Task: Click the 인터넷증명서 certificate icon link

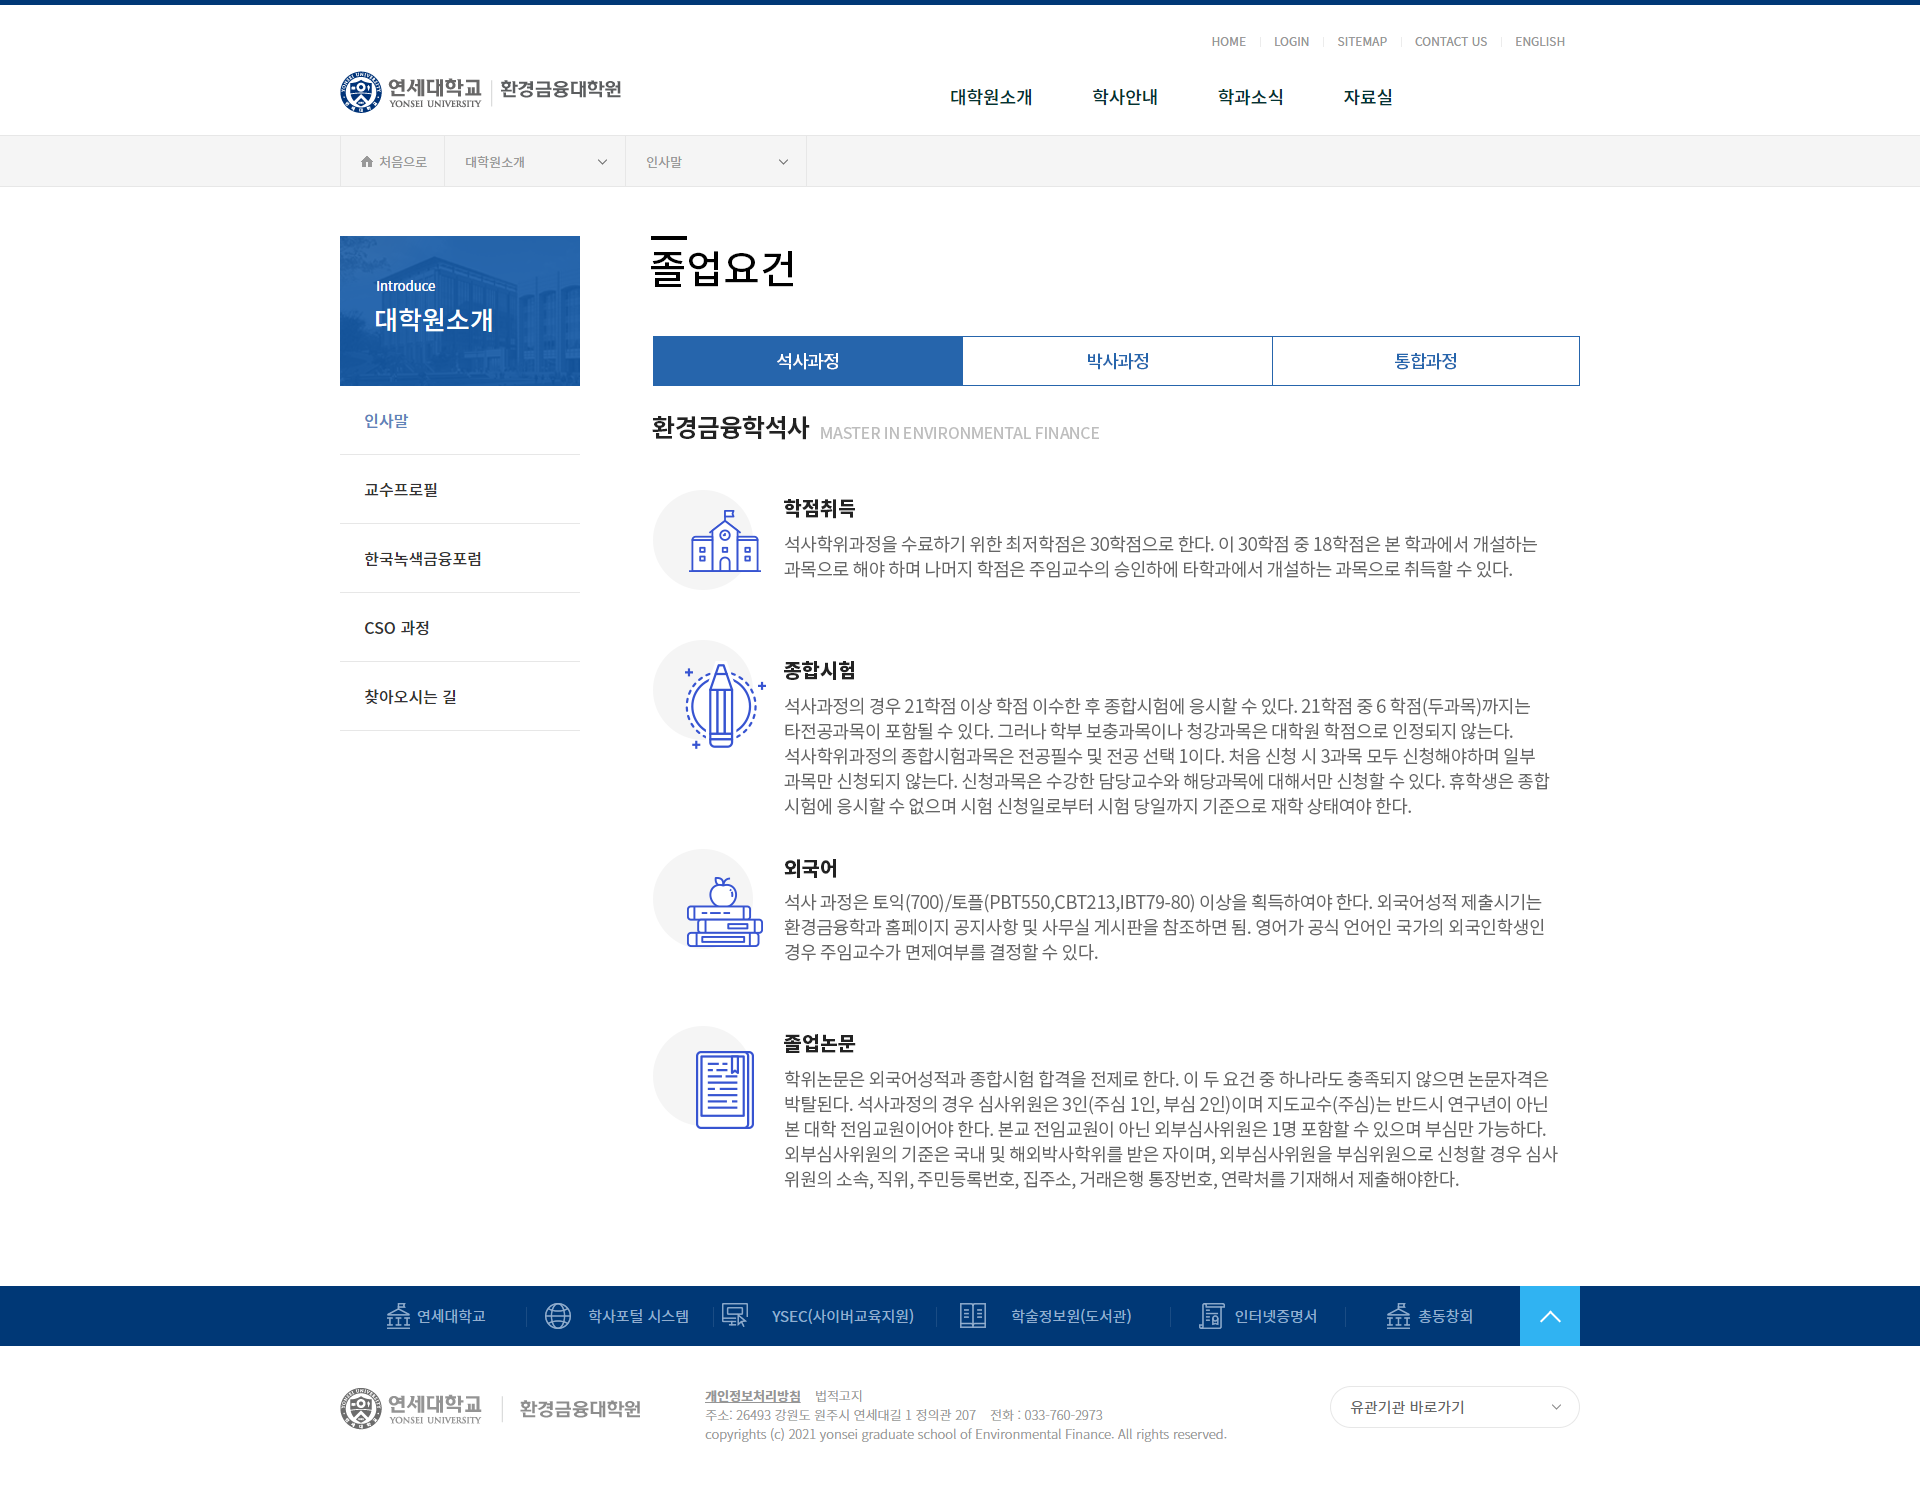Action: [1211, 1316]
